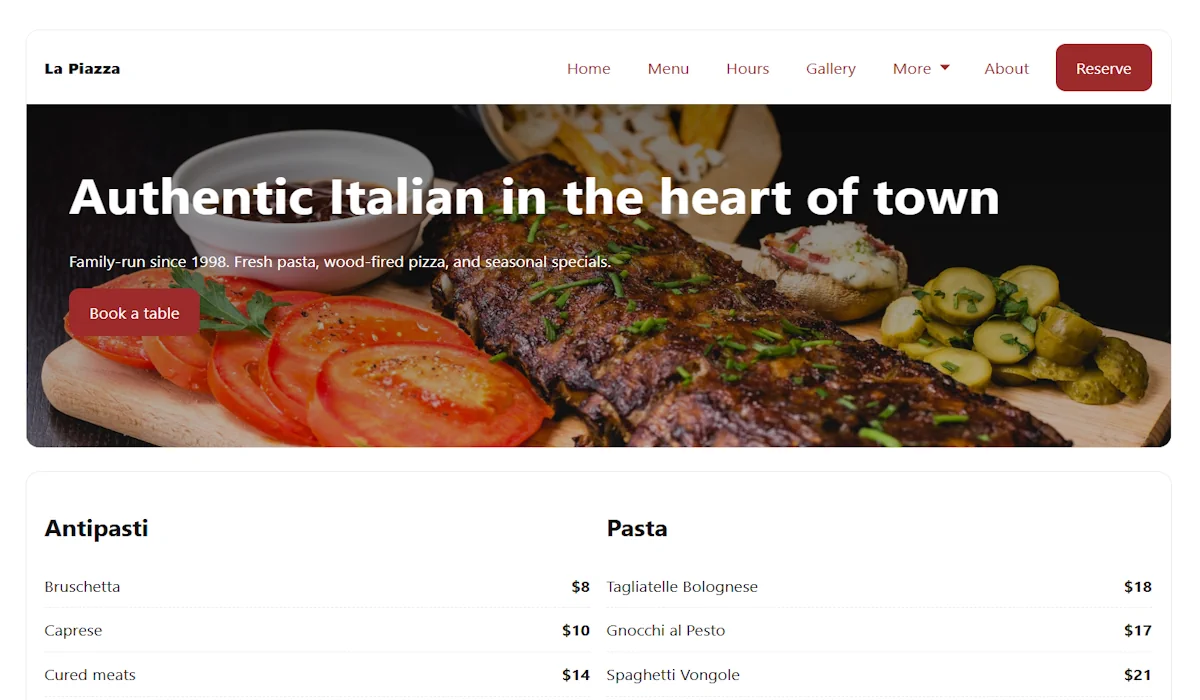Go to the Home nav link
This screenshot has height=700, width=1200.
click(588, 68)
